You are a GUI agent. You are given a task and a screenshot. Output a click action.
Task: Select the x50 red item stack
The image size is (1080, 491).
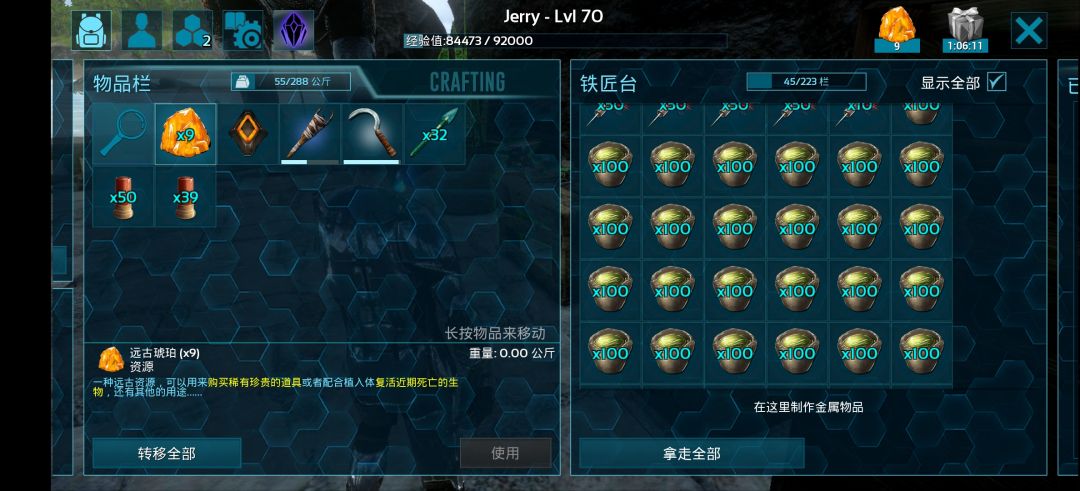[x=123, y=197]
